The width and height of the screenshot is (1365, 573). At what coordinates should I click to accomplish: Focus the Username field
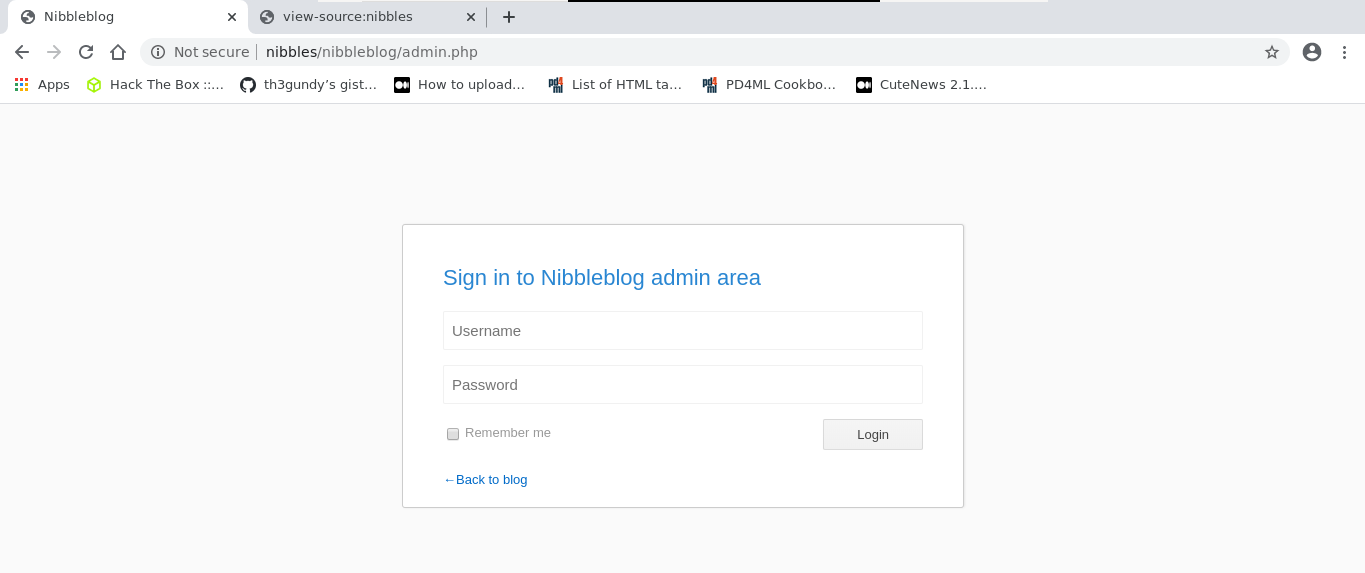[683, 331]
